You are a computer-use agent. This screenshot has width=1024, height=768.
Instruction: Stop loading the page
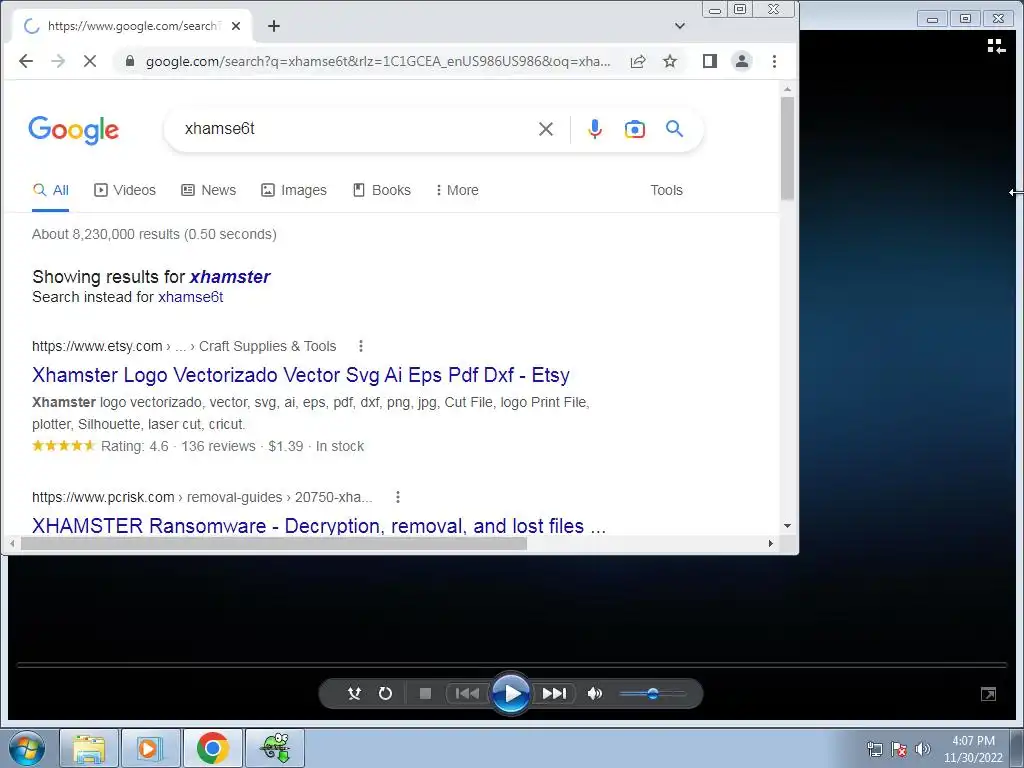click(x=90, y=61)
